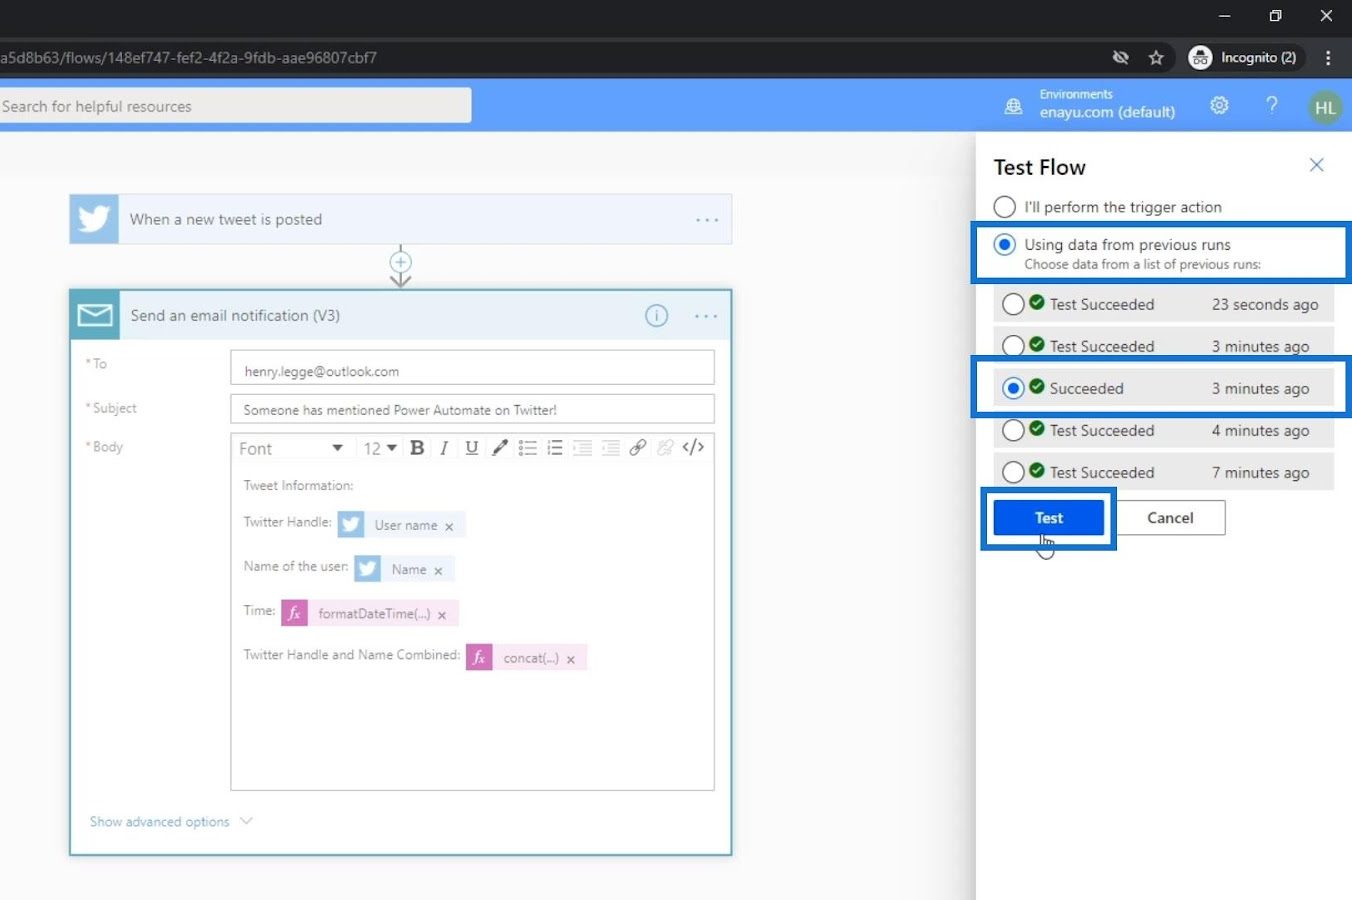Open the Chrome three-dot menu

coord(1328,58)
